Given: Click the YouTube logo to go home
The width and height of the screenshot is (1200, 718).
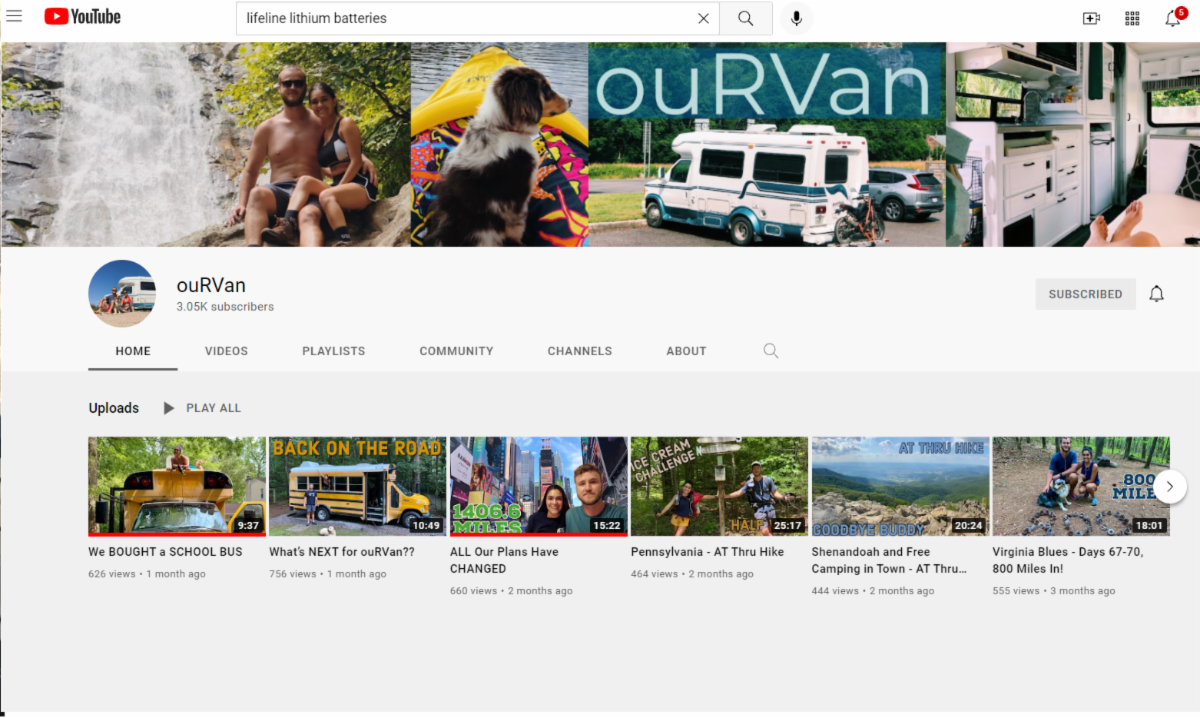Looking at the screenshot, I should (x=80, y=16).
